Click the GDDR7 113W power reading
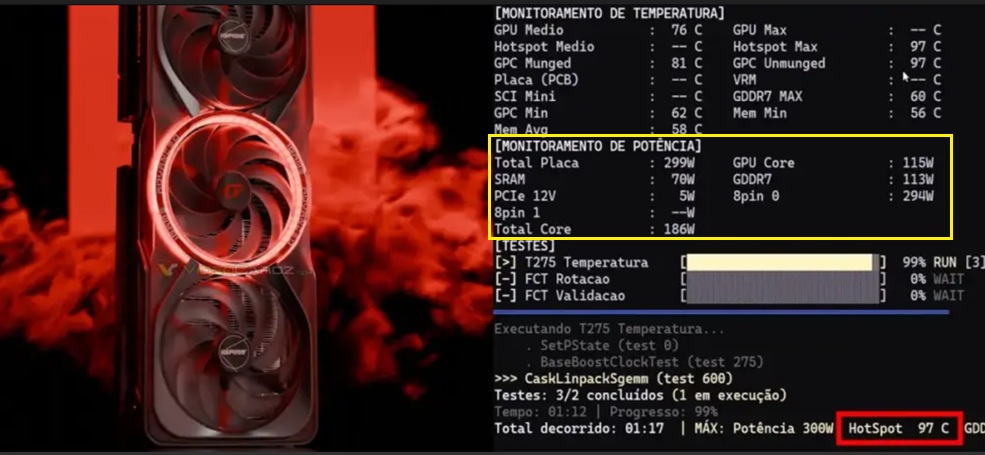This screenshot has height=455, width=985. (833, 180)
